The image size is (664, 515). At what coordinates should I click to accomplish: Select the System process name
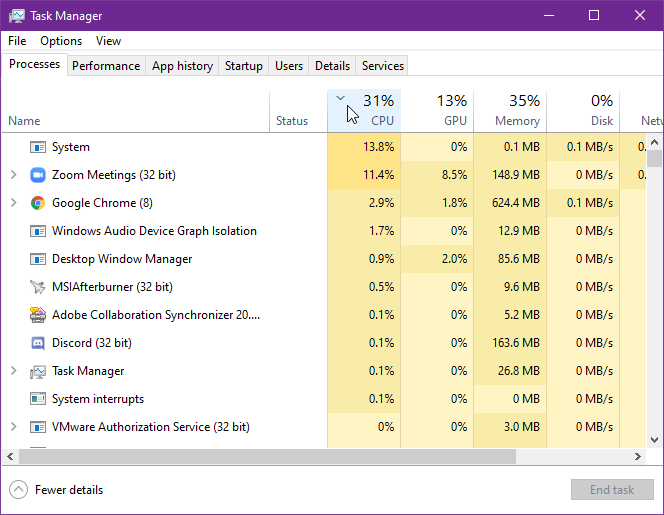(x=71, y=147)
